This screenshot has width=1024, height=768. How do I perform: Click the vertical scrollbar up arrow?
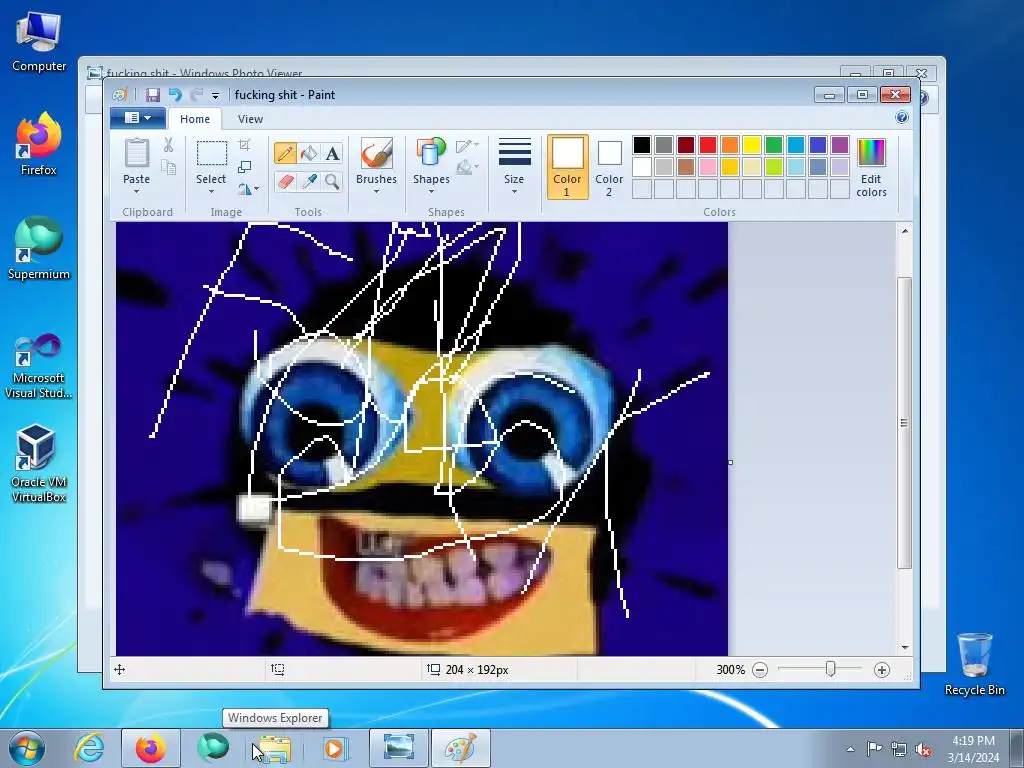pyautogui.click(x=904, y=231)
